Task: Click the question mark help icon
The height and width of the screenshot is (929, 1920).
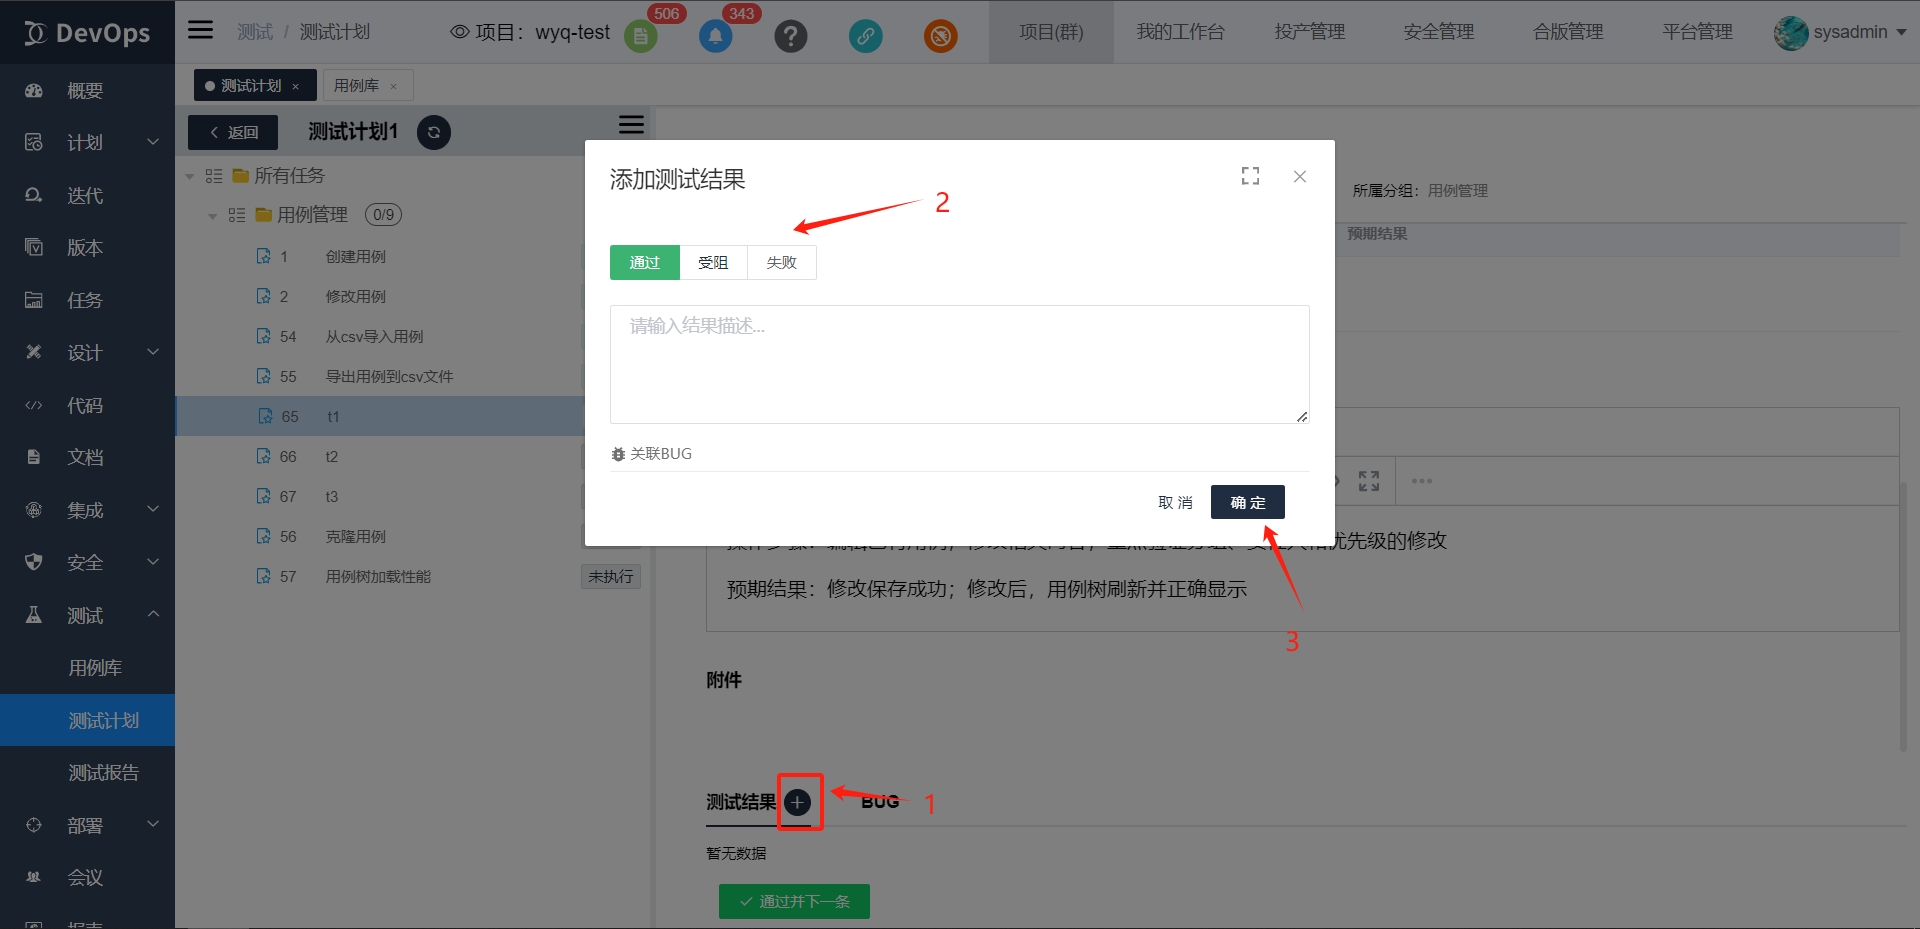Action: point(790,37)
